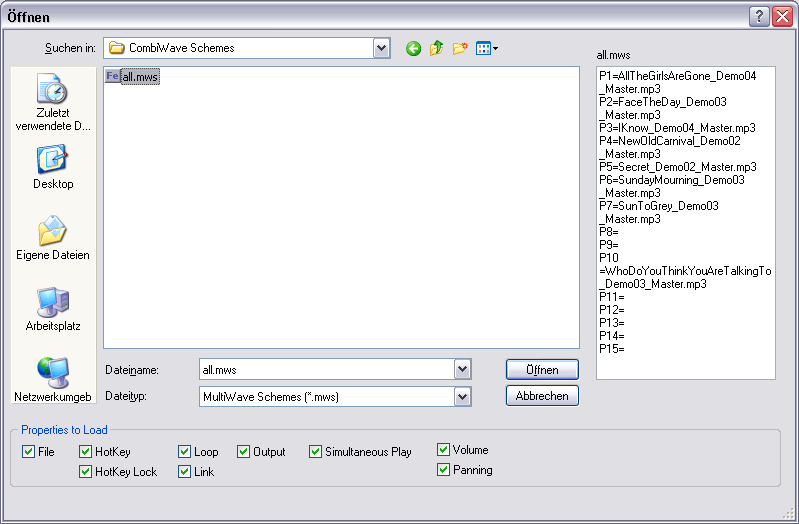Open Eigene Dateien folder shortcut

pyautogui.click(x=53, y=238)
